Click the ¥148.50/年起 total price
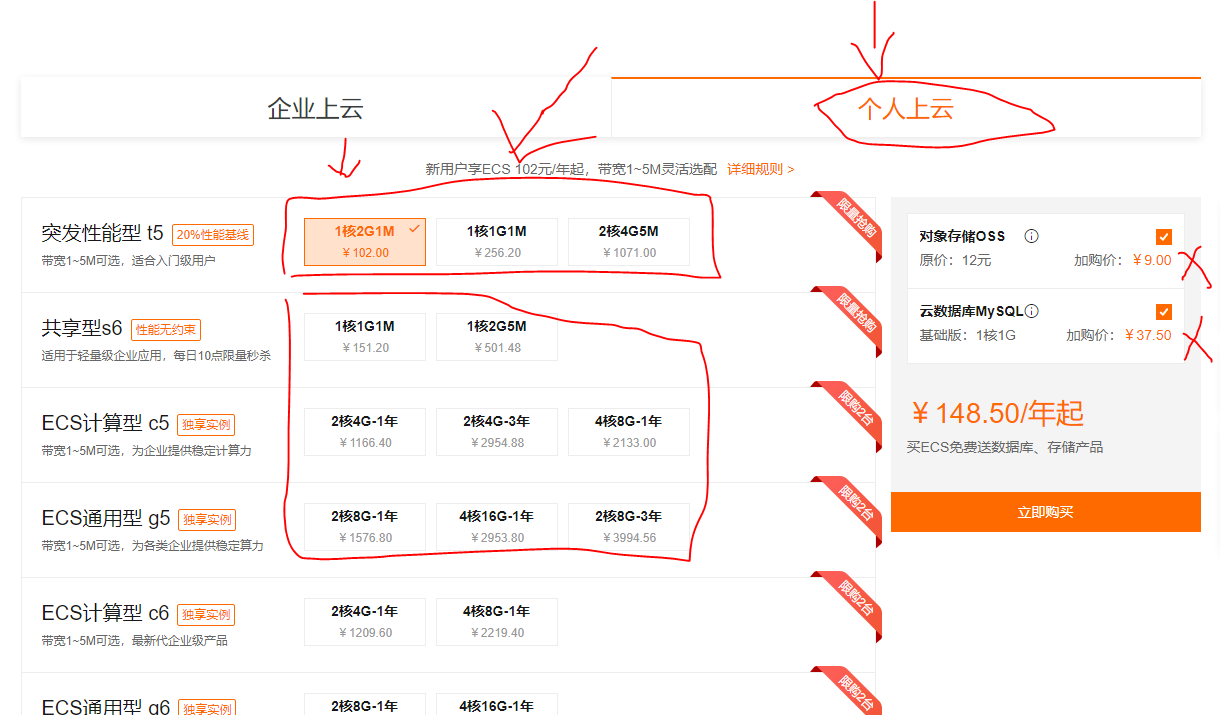The height and width of the screenshot is (715, 1220). click(998, 414)
